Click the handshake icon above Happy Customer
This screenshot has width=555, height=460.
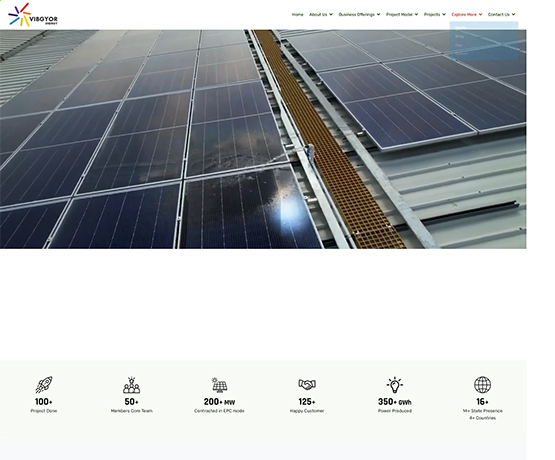[307, 384]
